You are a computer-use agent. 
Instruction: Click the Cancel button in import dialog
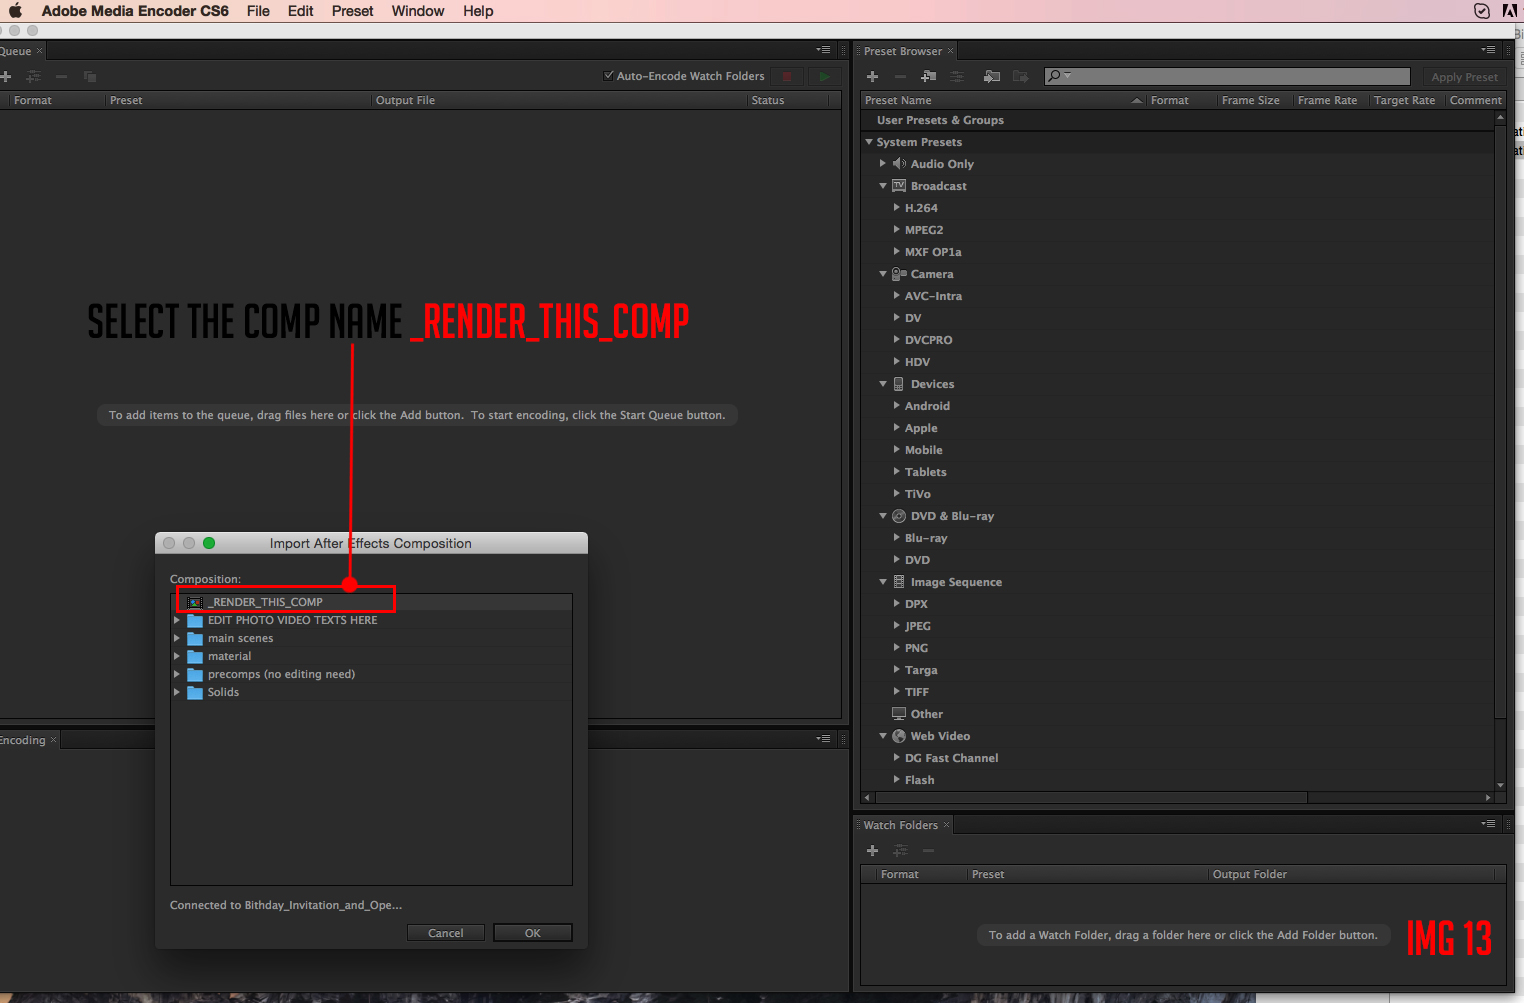tap(446, 933)
